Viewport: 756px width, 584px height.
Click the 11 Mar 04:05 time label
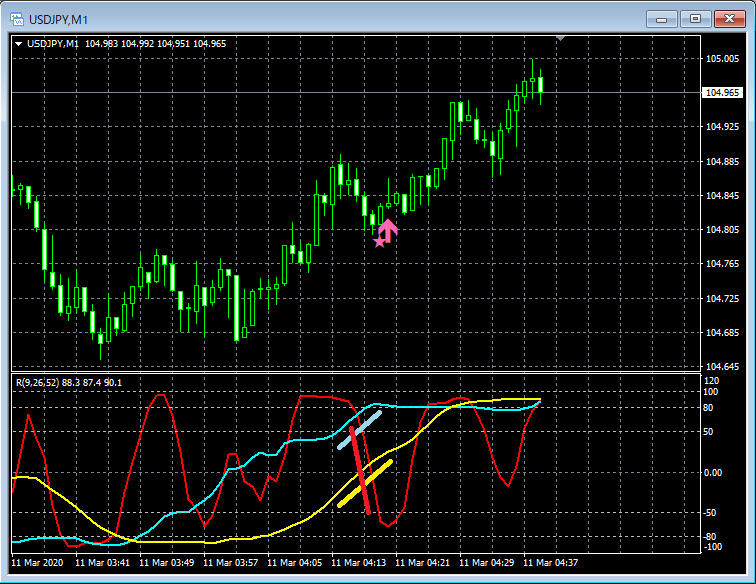(x=295, y=563)
